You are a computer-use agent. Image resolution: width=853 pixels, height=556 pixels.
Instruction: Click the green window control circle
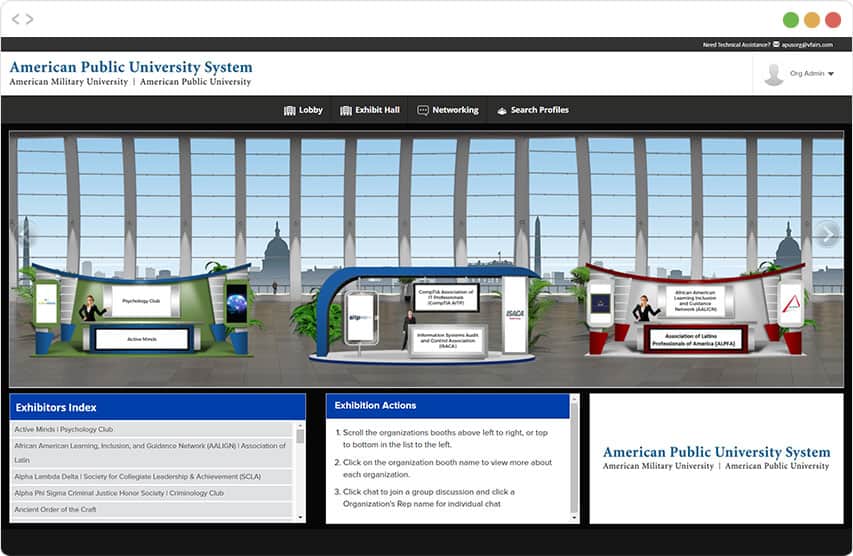pyautogui.click(x=790, y=20)
